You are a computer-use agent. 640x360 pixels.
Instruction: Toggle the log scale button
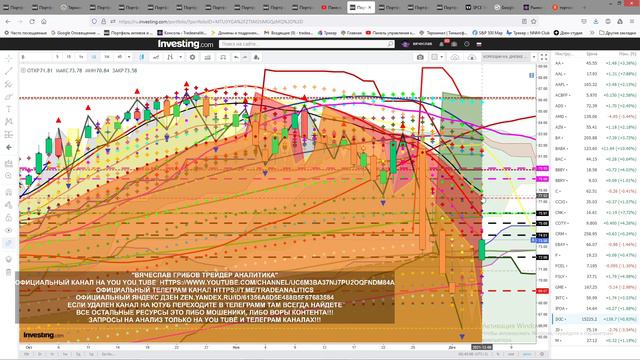pyautogui.click(x=511, y=354)
